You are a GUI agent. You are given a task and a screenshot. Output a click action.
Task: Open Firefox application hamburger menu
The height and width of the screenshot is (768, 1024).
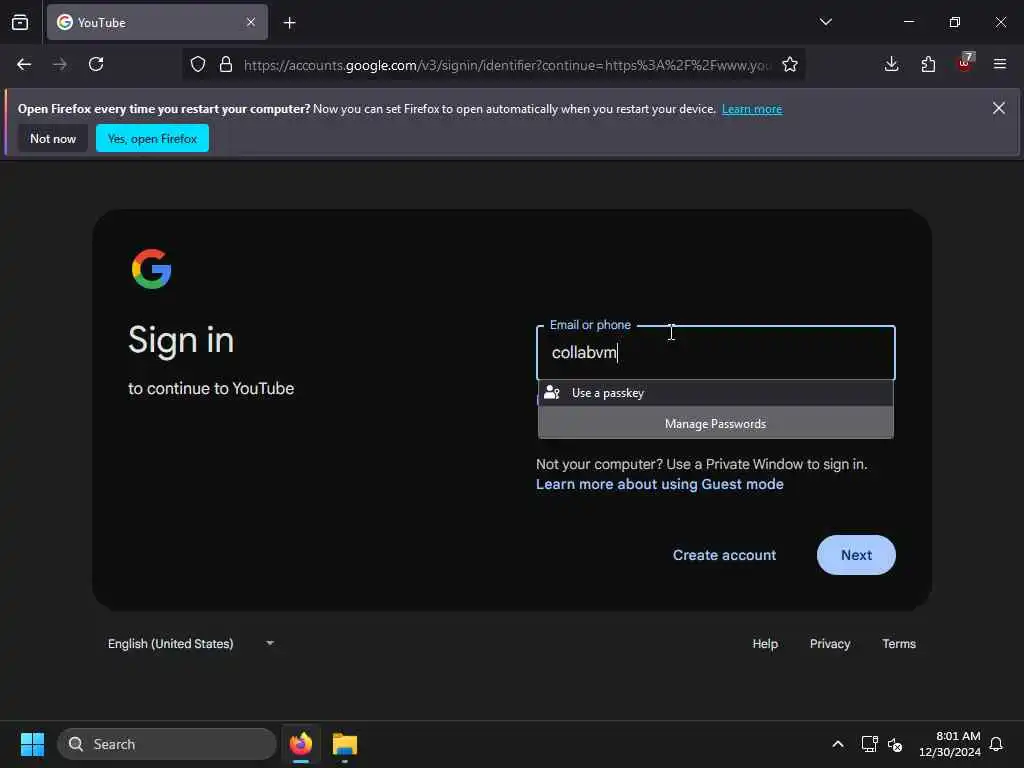1000,64
